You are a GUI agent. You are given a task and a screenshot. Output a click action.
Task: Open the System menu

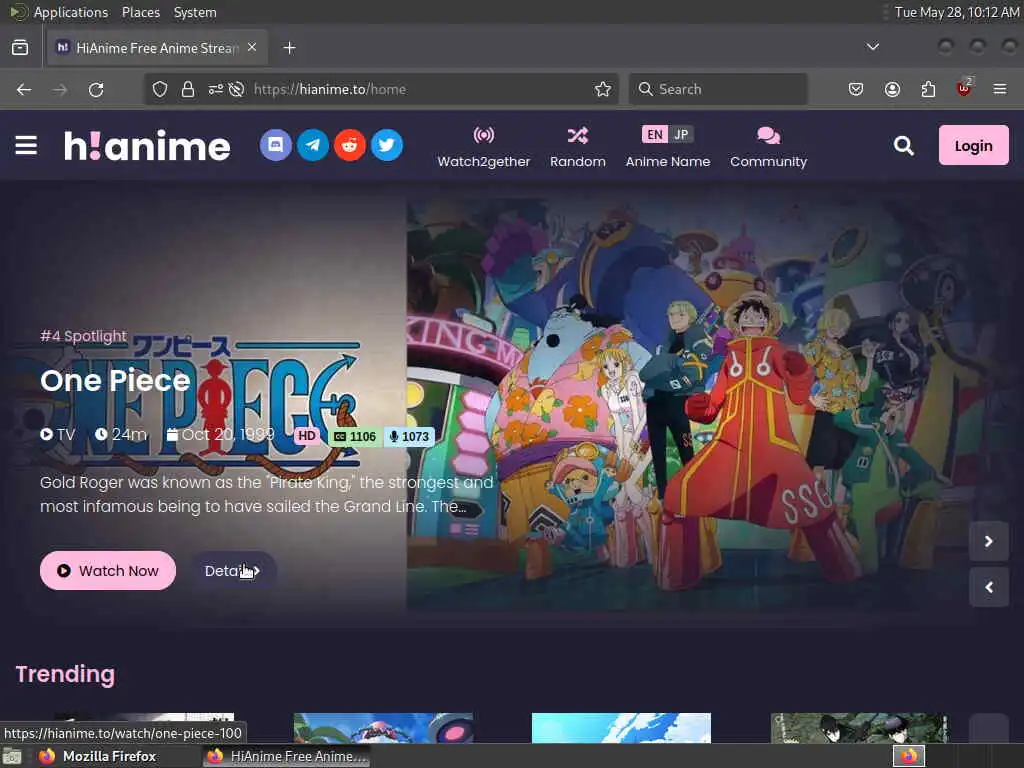click(x=195, y=12)
